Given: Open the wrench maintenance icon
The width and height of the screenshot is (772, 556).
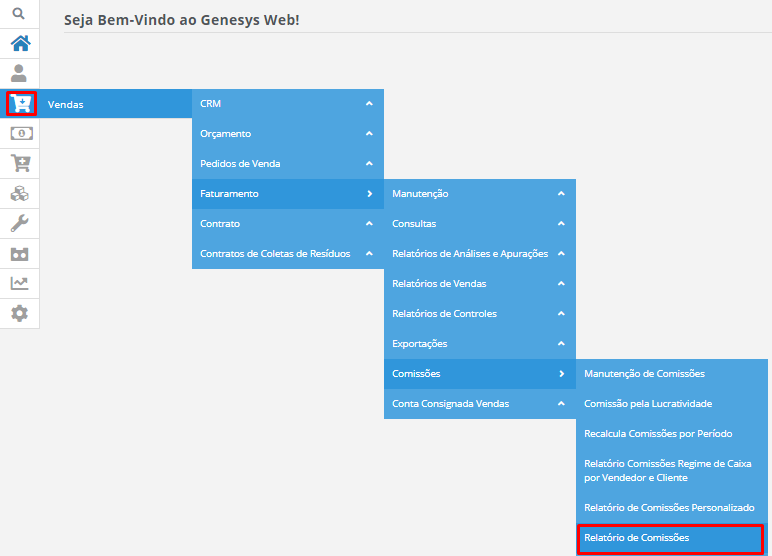Looking at the screenshot, I should 20,224.
